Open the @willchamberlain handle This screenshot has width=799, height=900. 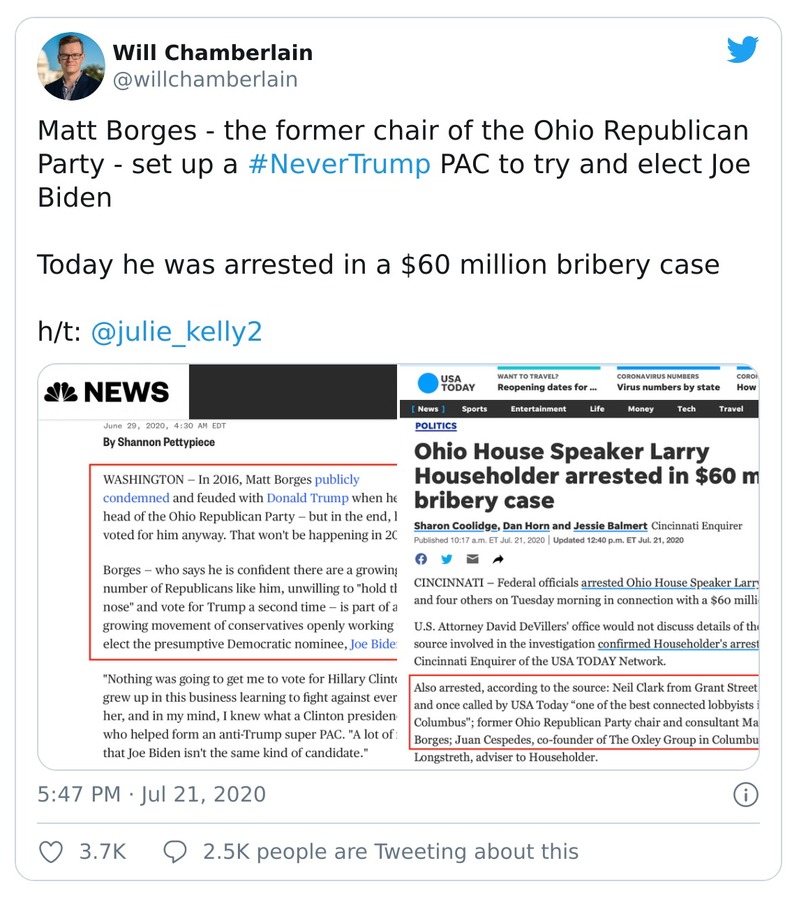click(x=205, y=79)
